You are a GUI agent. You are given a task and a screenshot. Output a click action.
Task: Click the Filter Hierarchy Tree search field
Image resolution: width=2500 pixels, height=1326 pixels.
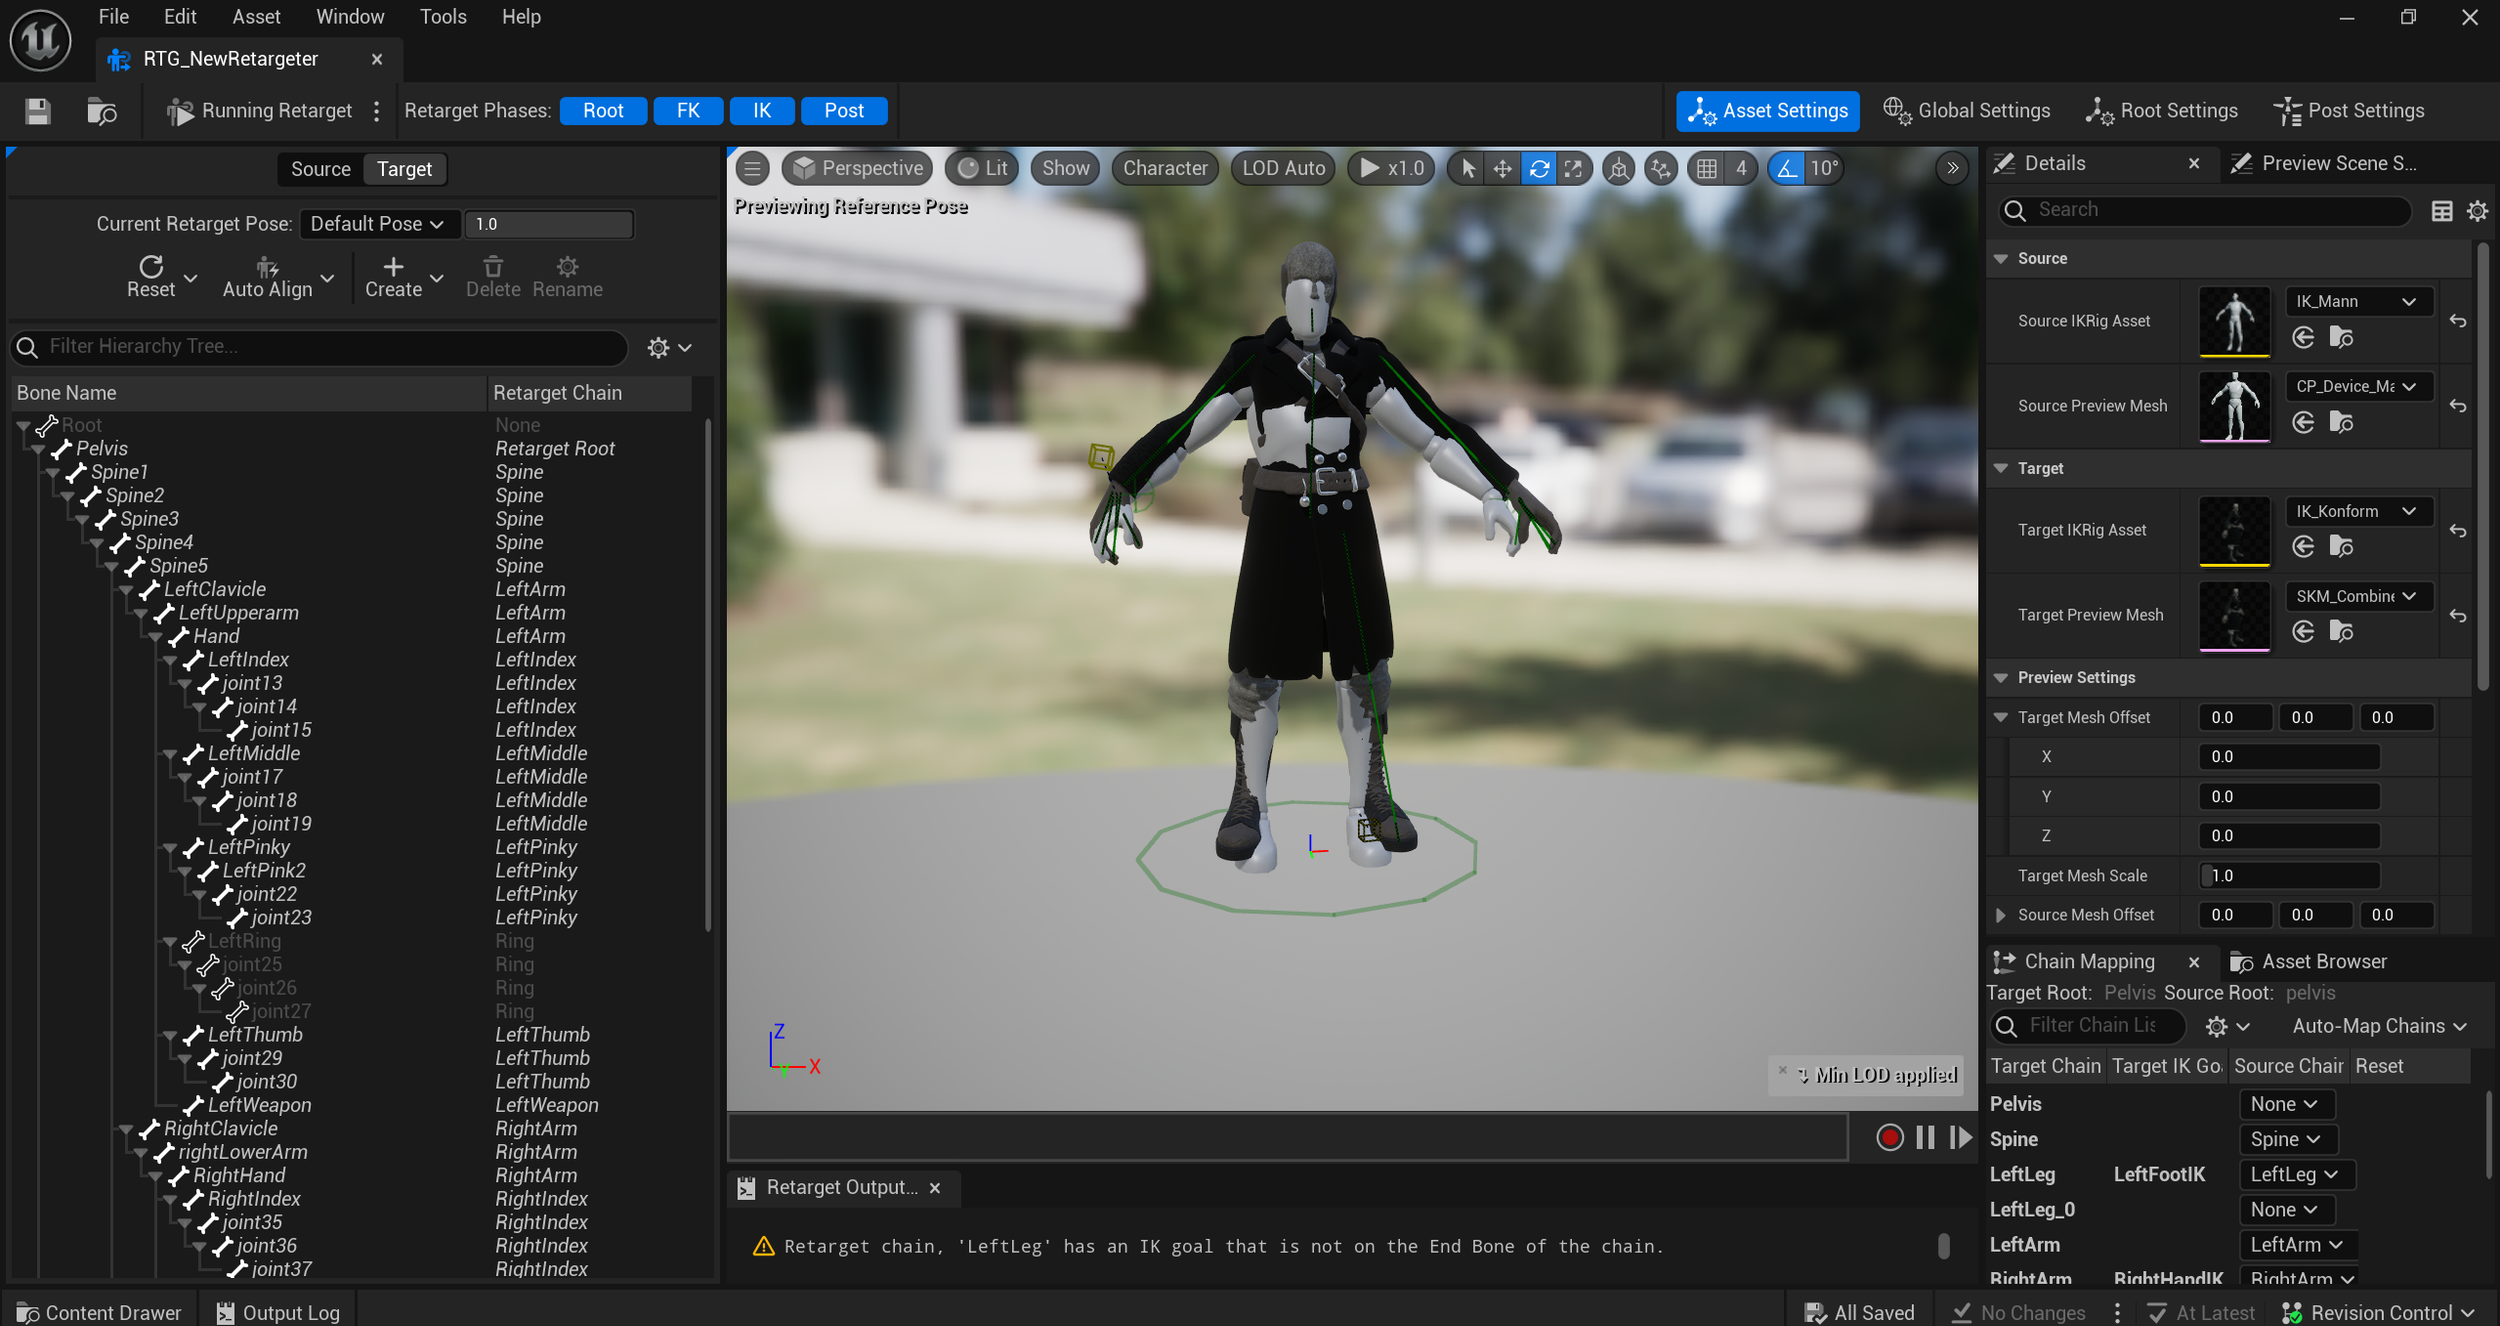[x=330, y=346]
